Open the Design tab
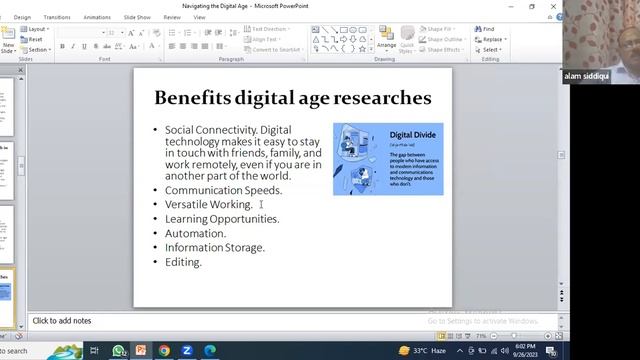The image size is (640, 360). (x=22, y=17)
